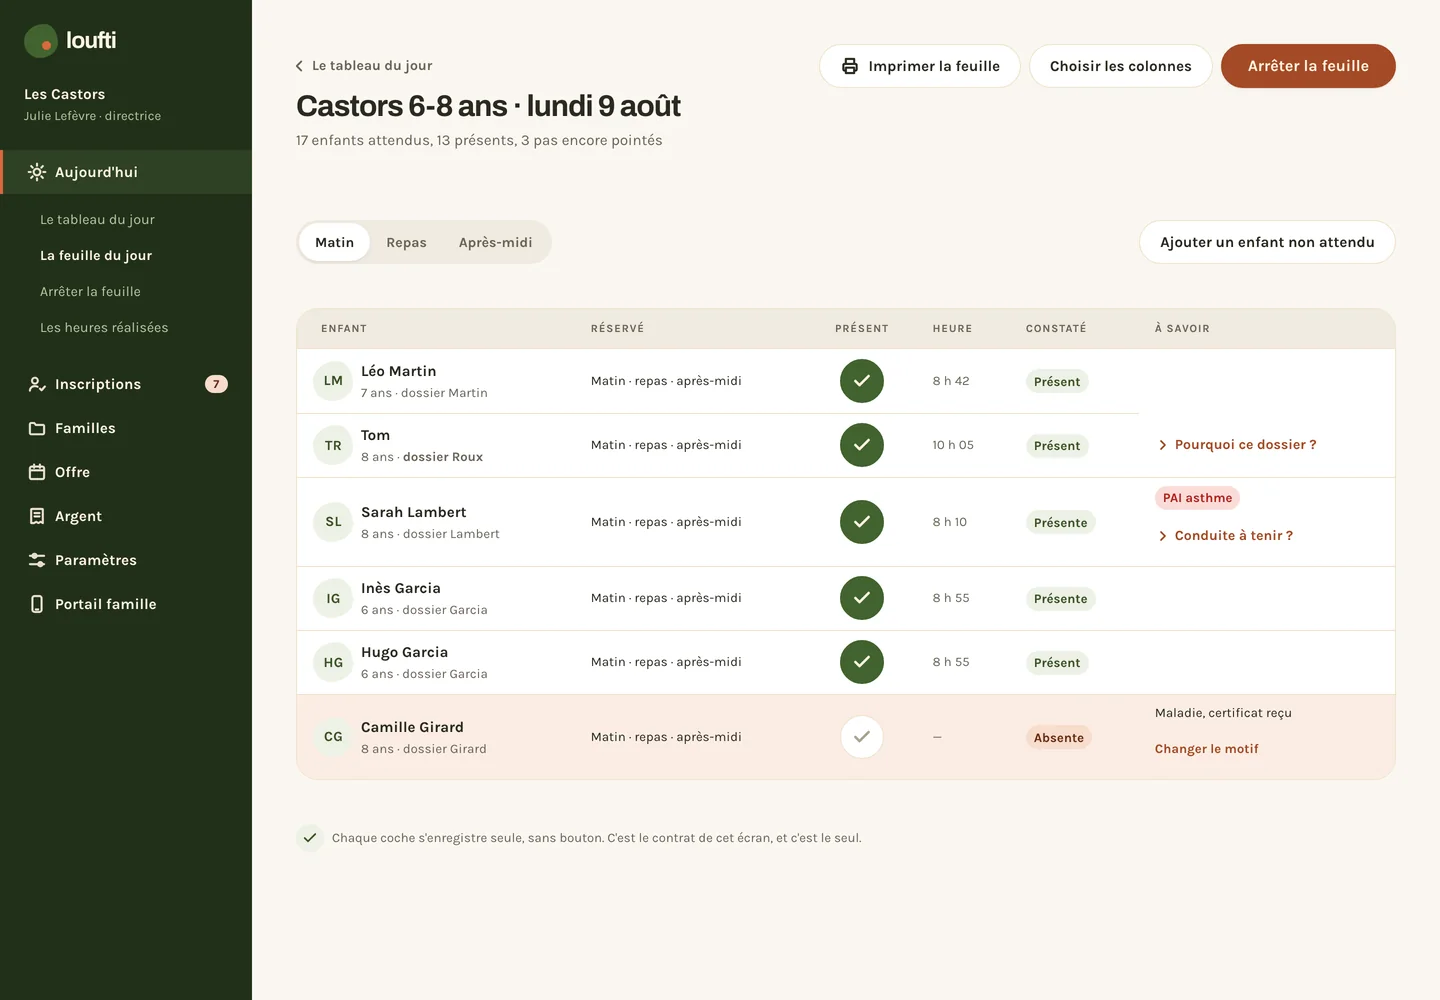
Task: Click Ajouter un enfant non attendu
Action: (x=1267, y=242)
